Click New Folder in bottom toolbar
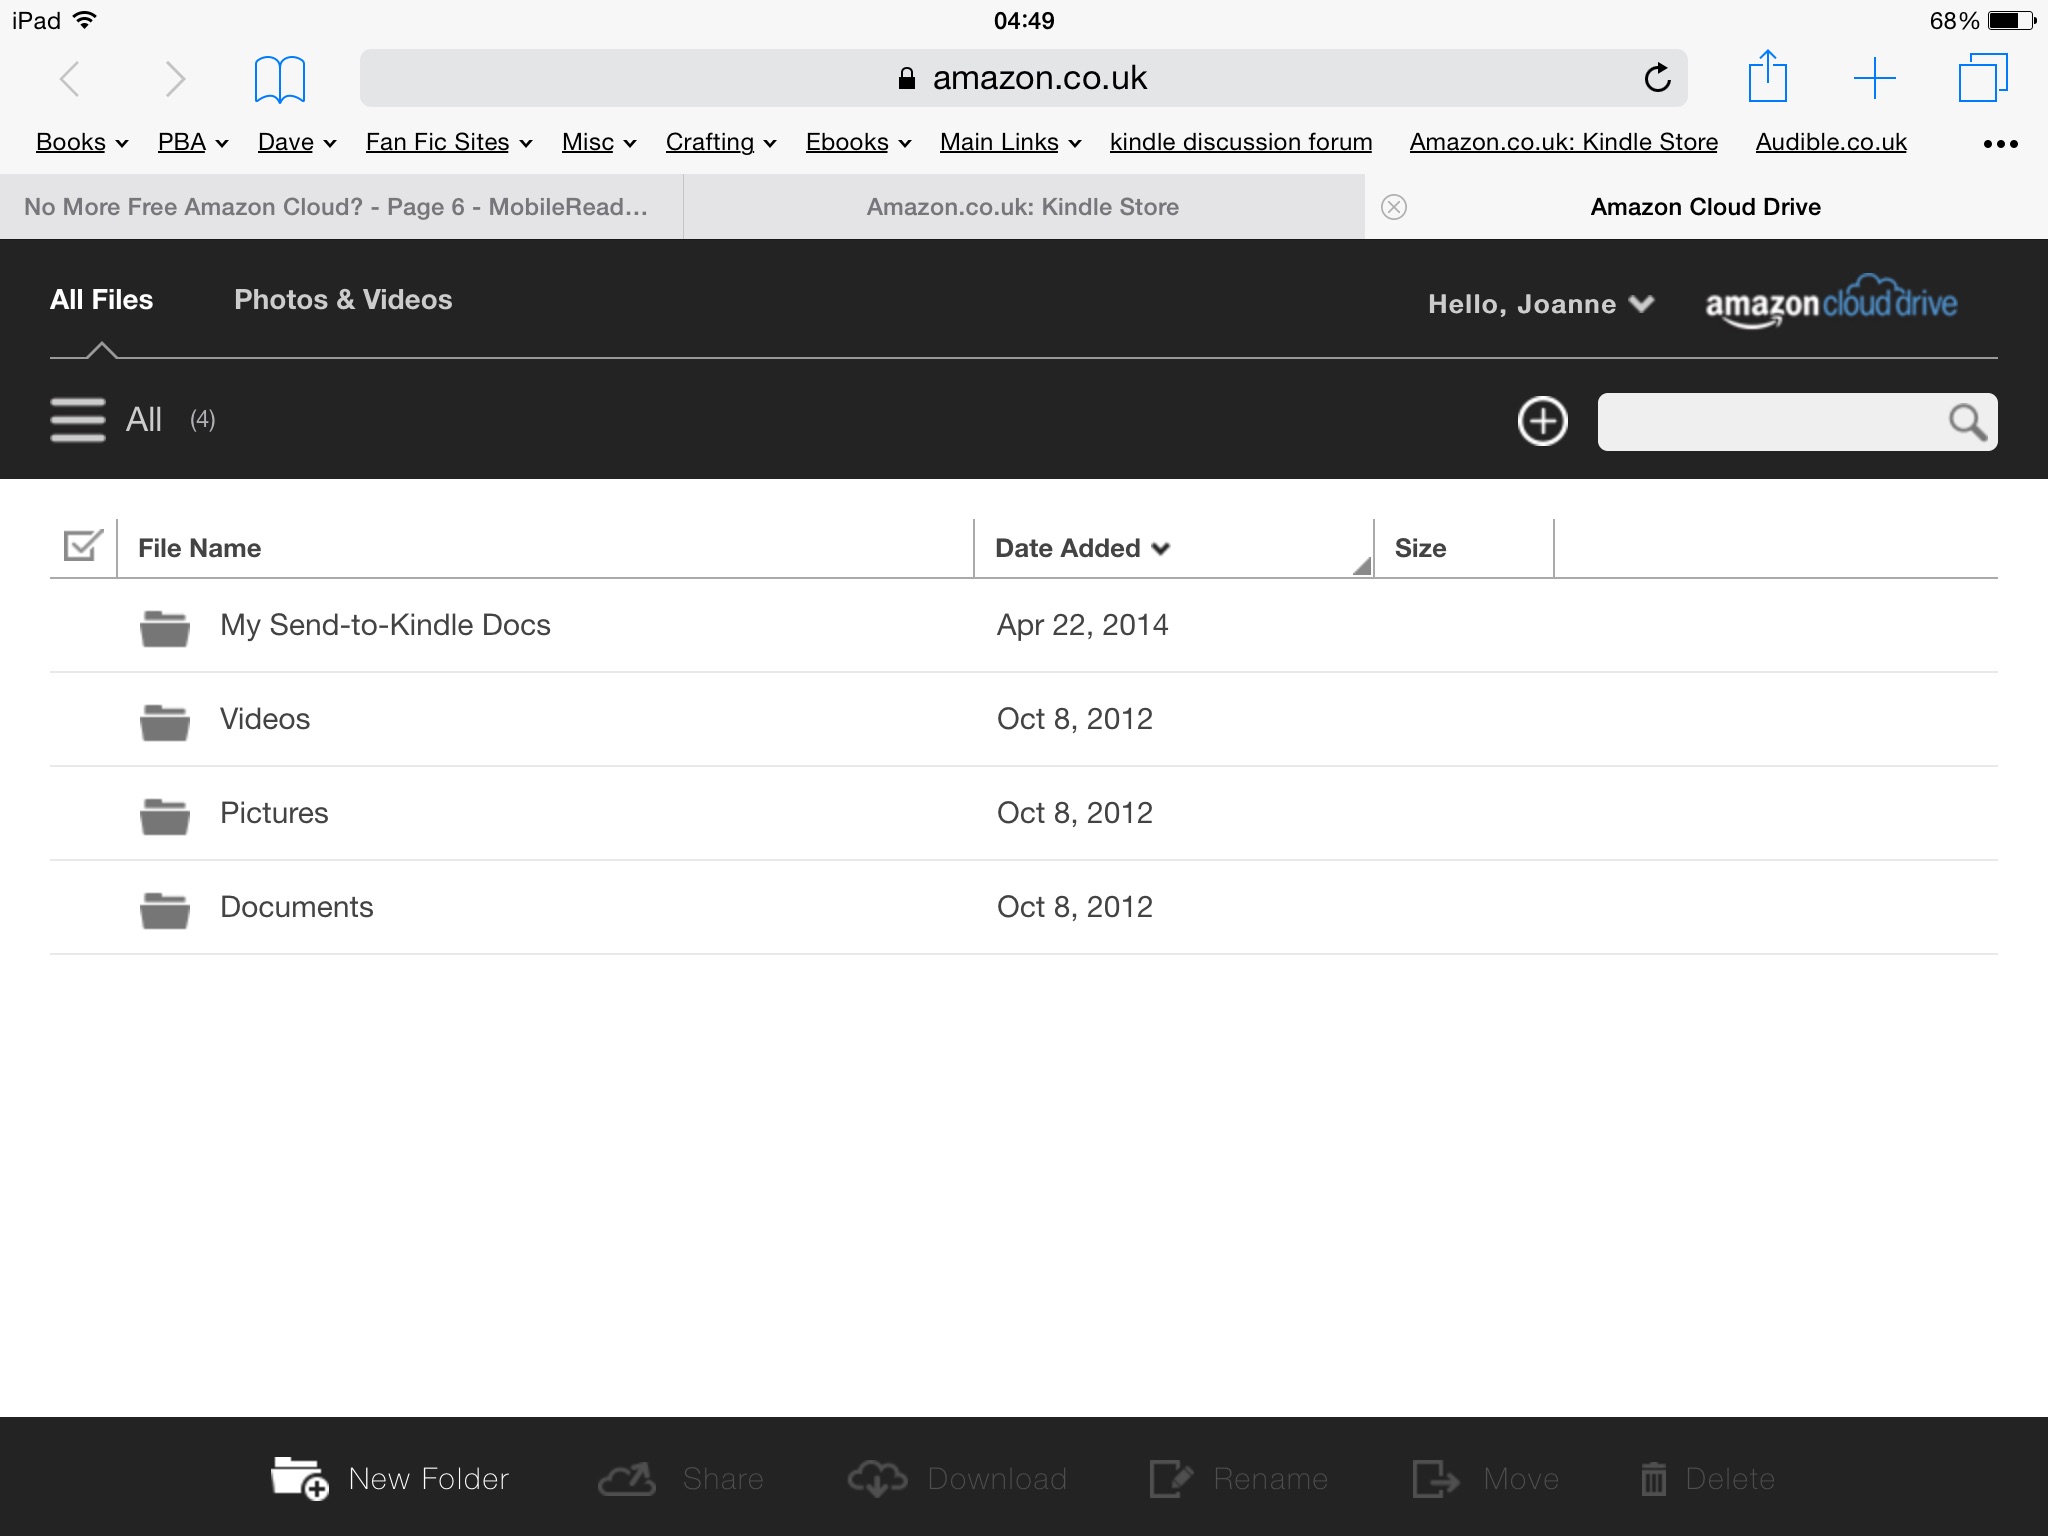2048x1536 pixels. (390, 1478)
